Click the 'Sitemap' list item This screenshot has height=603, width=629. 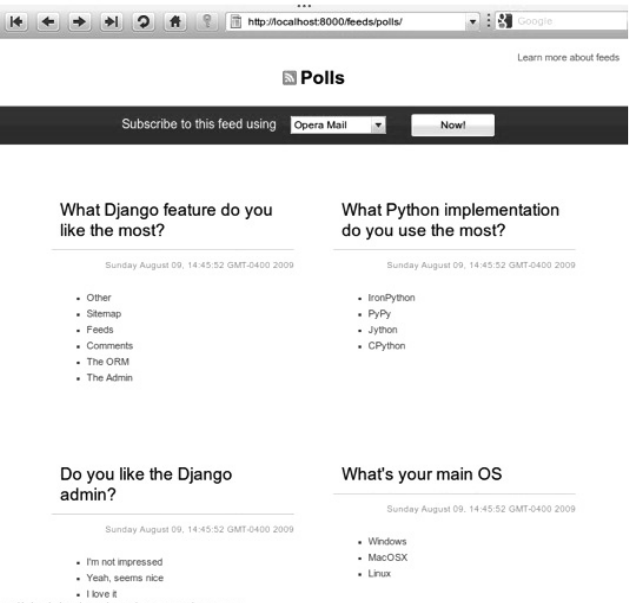(104, 314)
